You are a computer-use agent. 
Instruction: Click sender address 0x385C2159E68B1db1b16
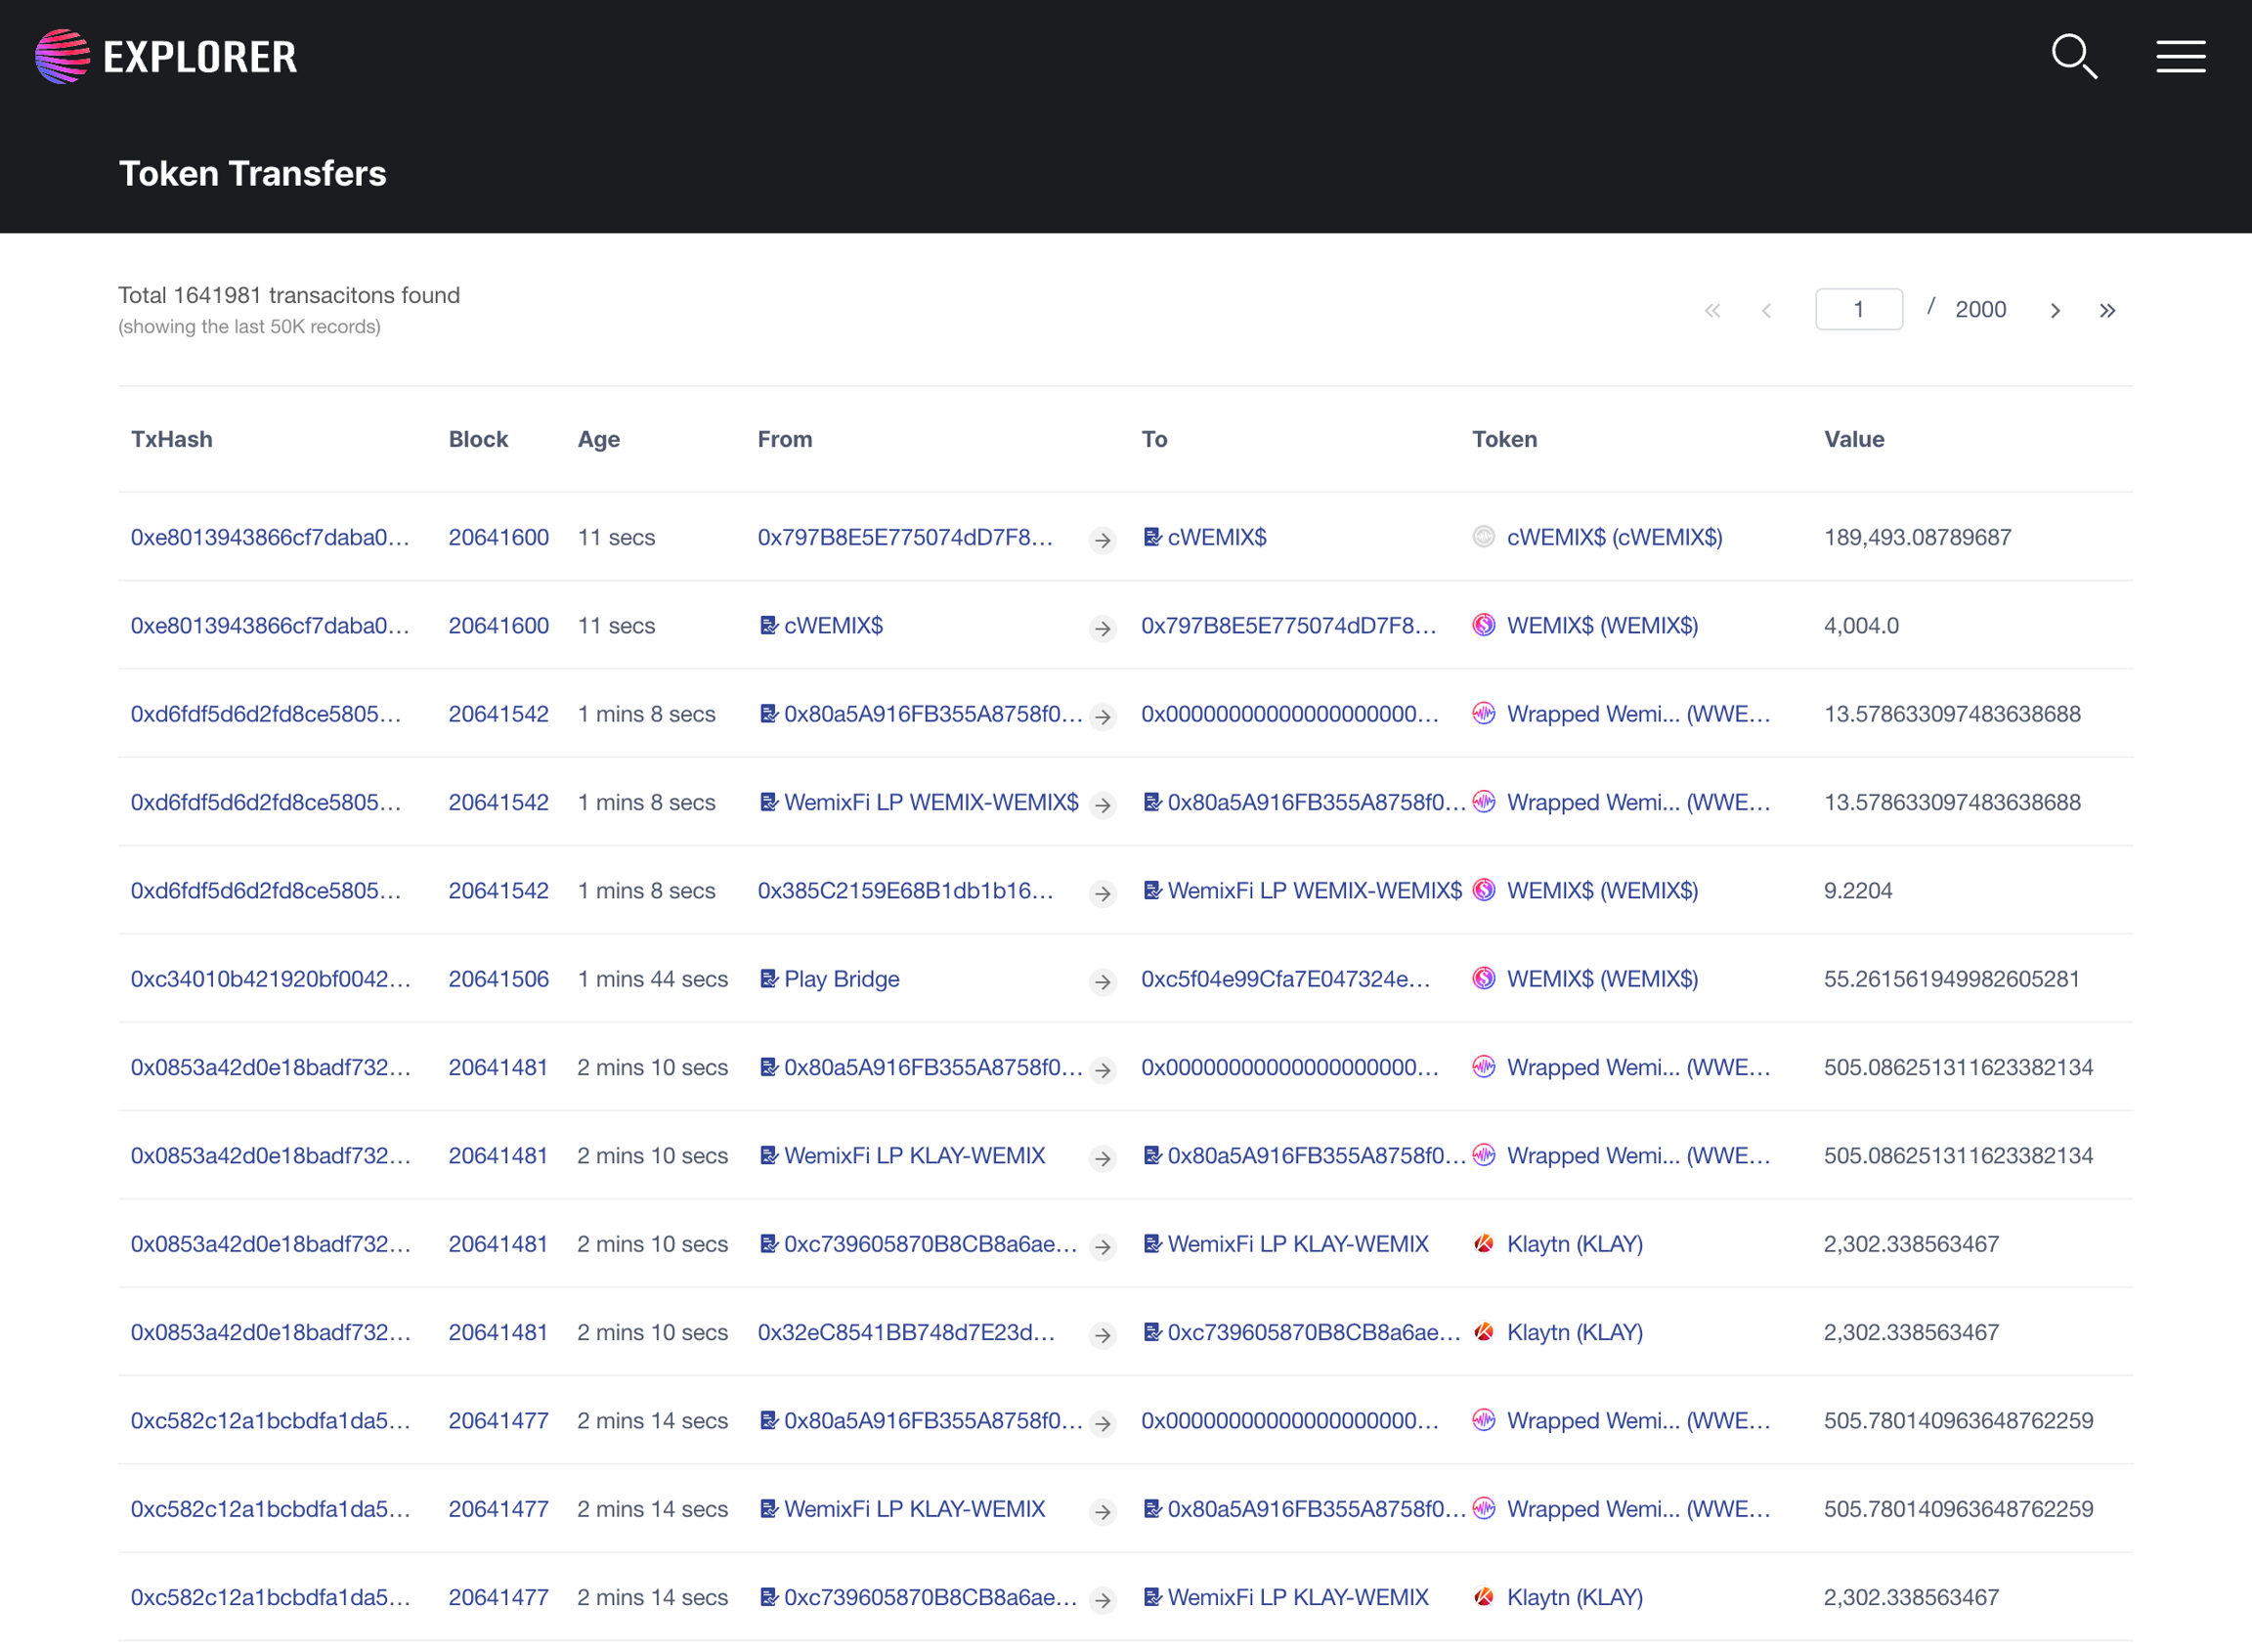point(905,890)
